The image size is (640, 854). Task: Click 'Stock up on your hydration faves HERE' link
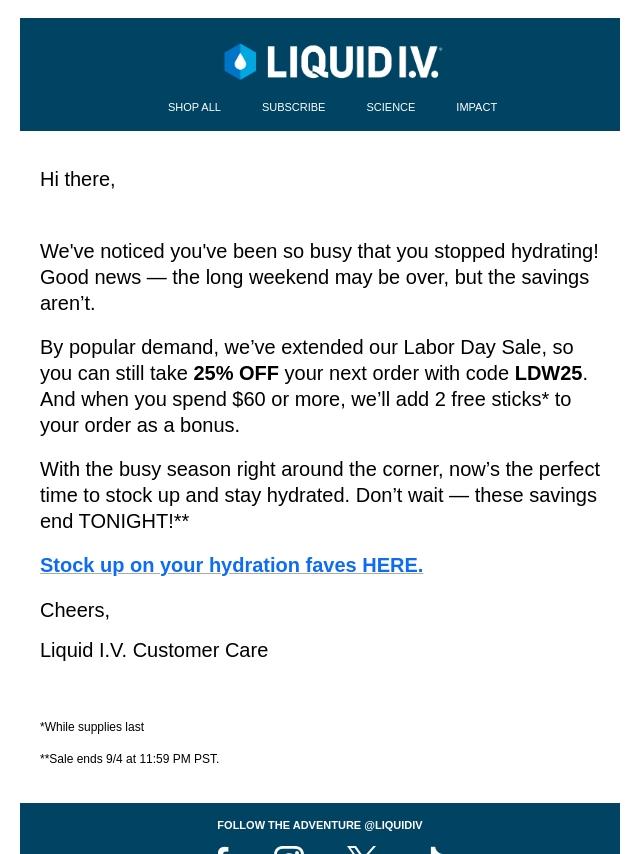pyautogui.click(x=231, y=565)
